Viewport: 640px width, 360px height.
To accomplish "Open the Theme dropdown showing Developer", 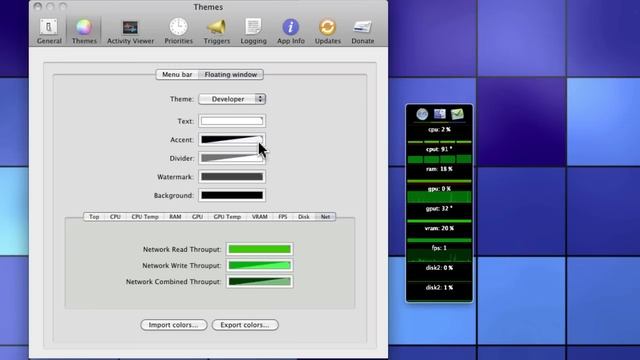I will [232, 99].
